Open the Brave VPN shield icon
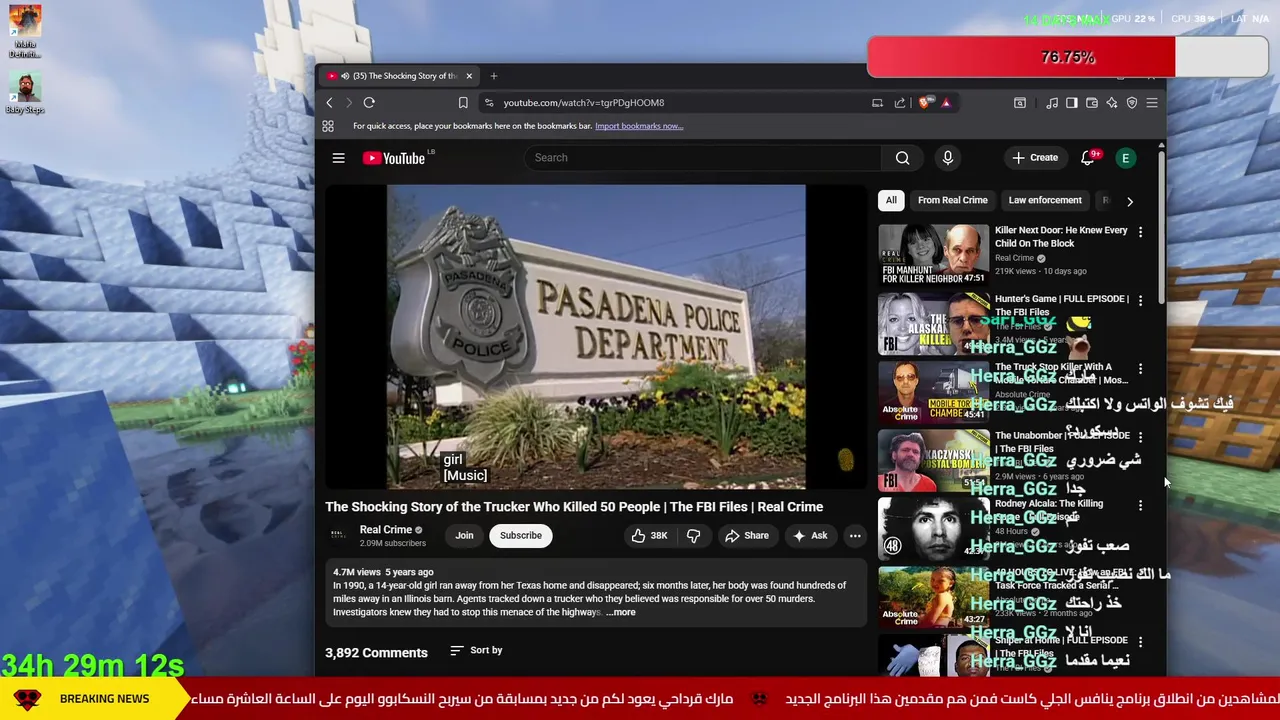Image resolution: width=1280 pixels, height=720 pixels. (x=1132, y=103)
